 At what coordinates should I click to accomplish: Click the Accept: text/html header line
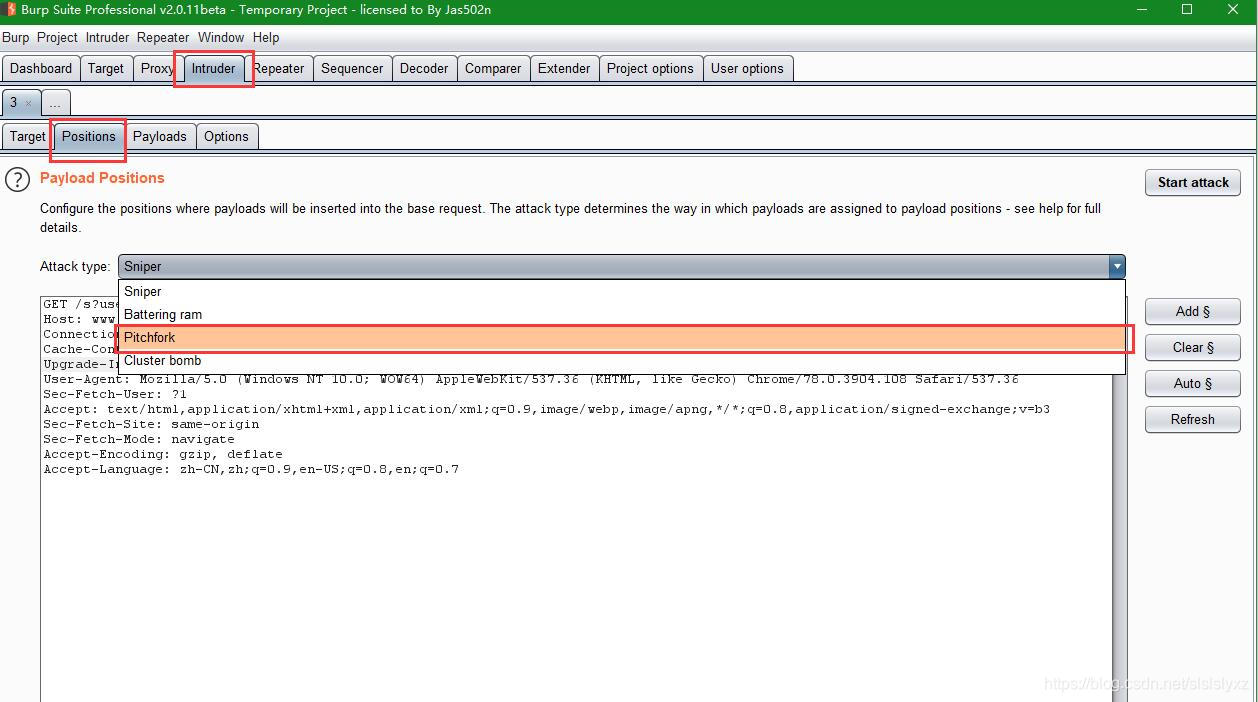(546, 409)
